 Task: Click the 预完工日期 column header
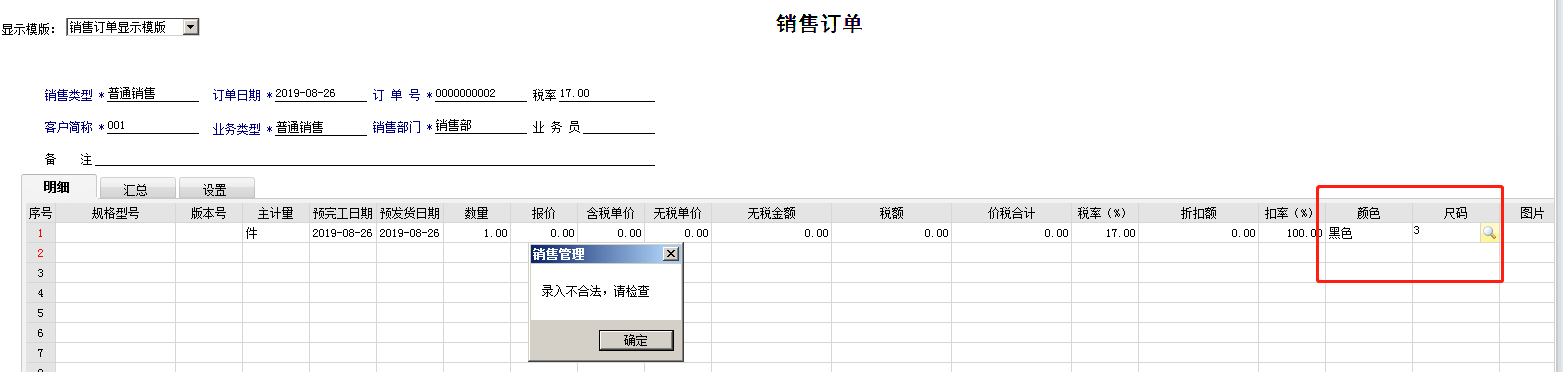point(343,213)
